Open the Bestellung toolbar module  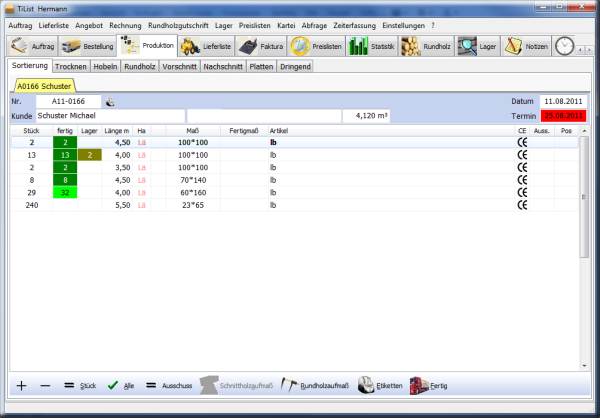pyautogui.click(x=88, y=46)
